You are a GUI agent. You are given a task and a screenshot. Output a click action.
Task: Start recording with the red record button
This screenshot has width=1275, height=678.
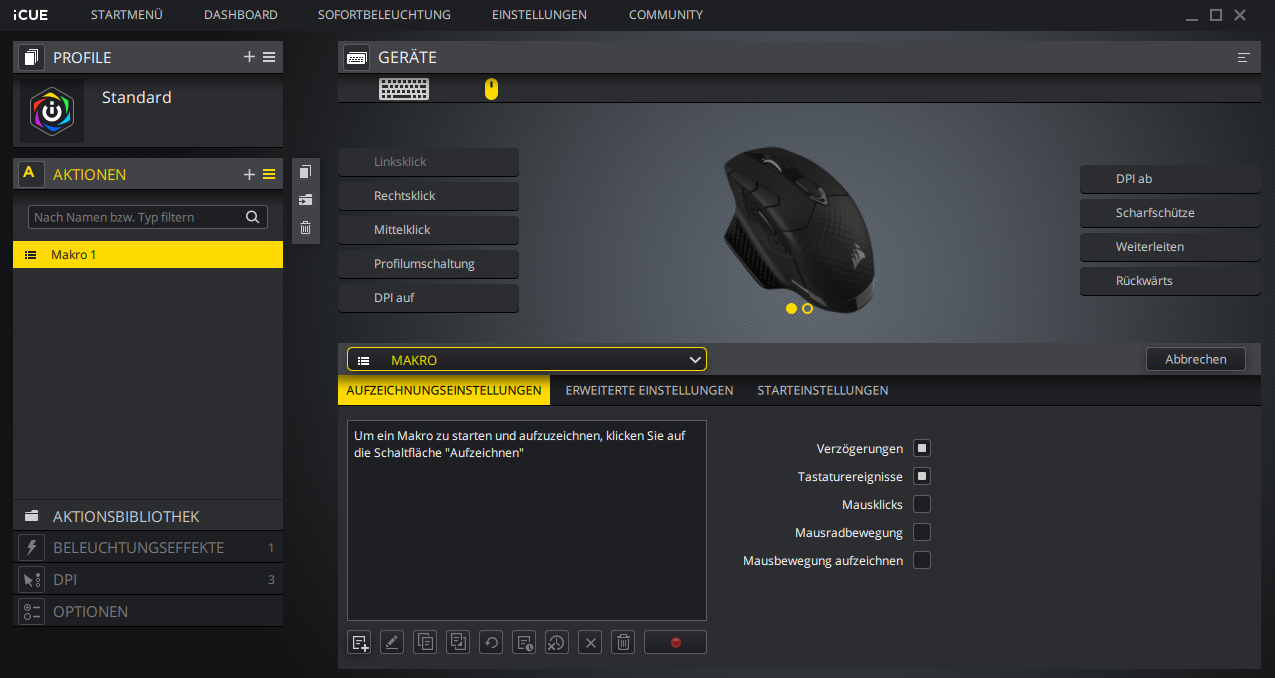click(675, 642)
